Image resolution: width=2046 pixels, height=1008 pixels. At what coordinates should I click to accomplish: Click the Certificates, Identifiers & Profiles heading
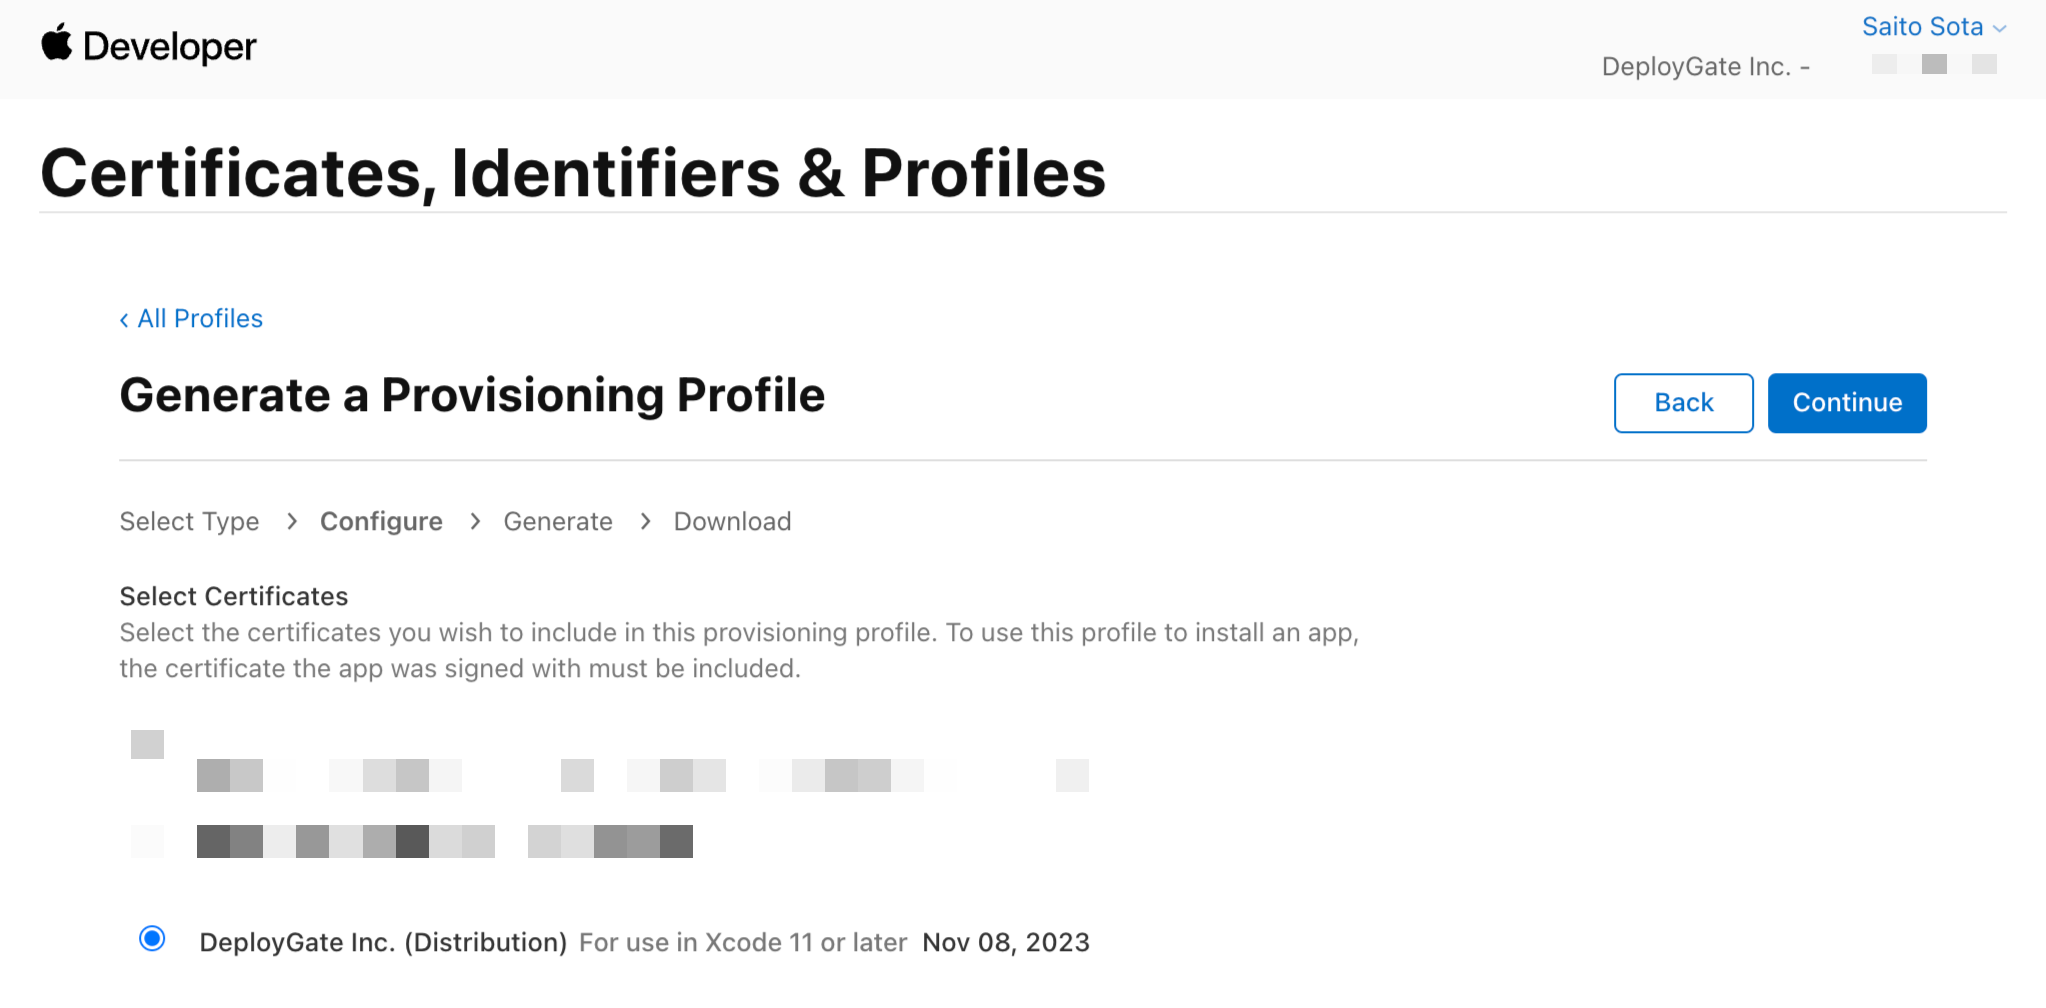click(x=573, y=171)
